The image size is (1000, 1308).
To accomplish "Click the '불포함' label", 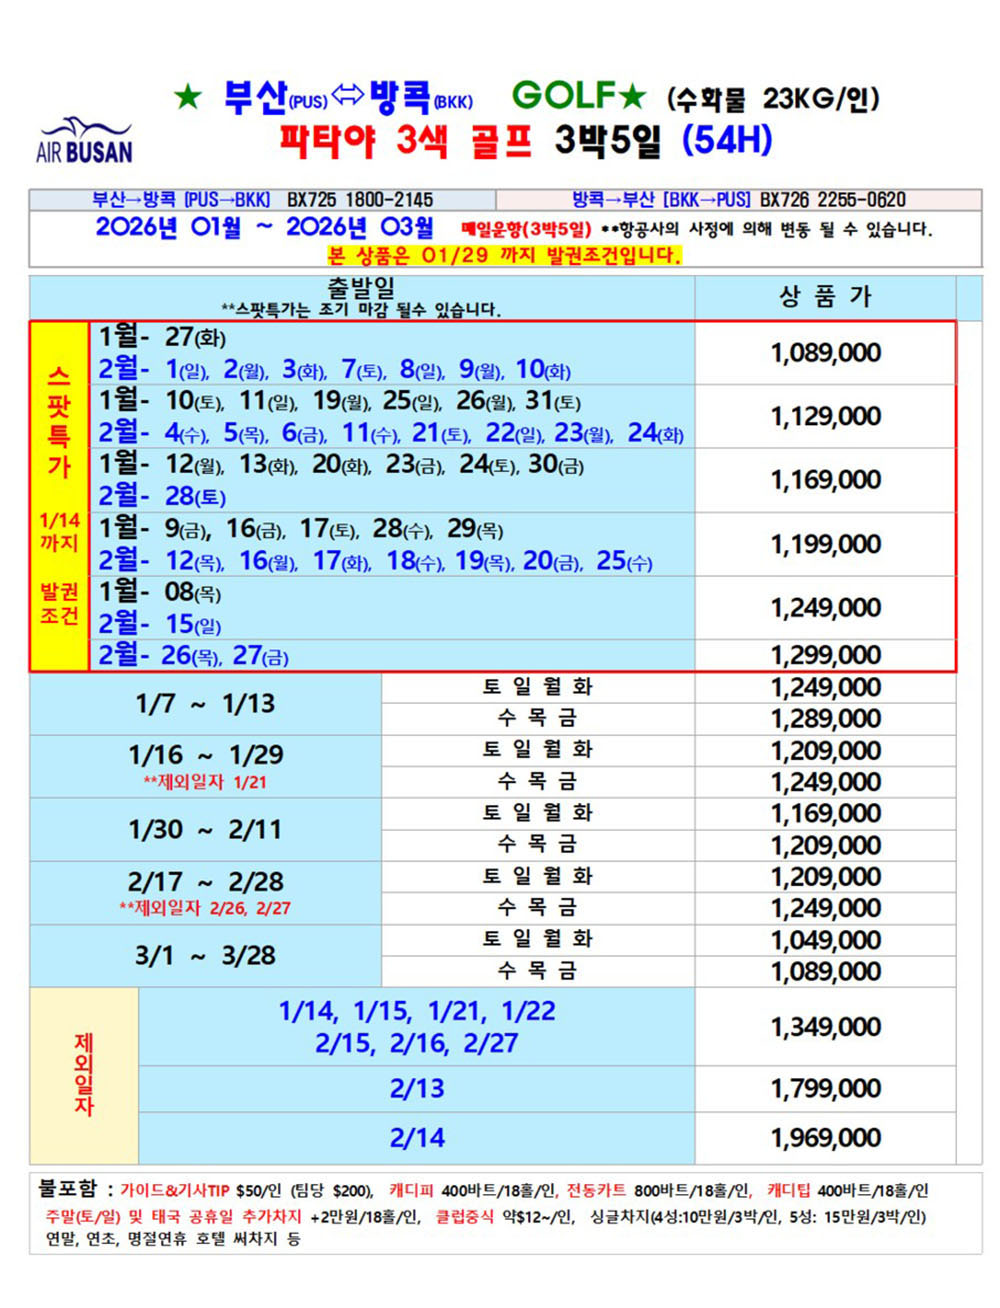I will tap(67, 1189).
